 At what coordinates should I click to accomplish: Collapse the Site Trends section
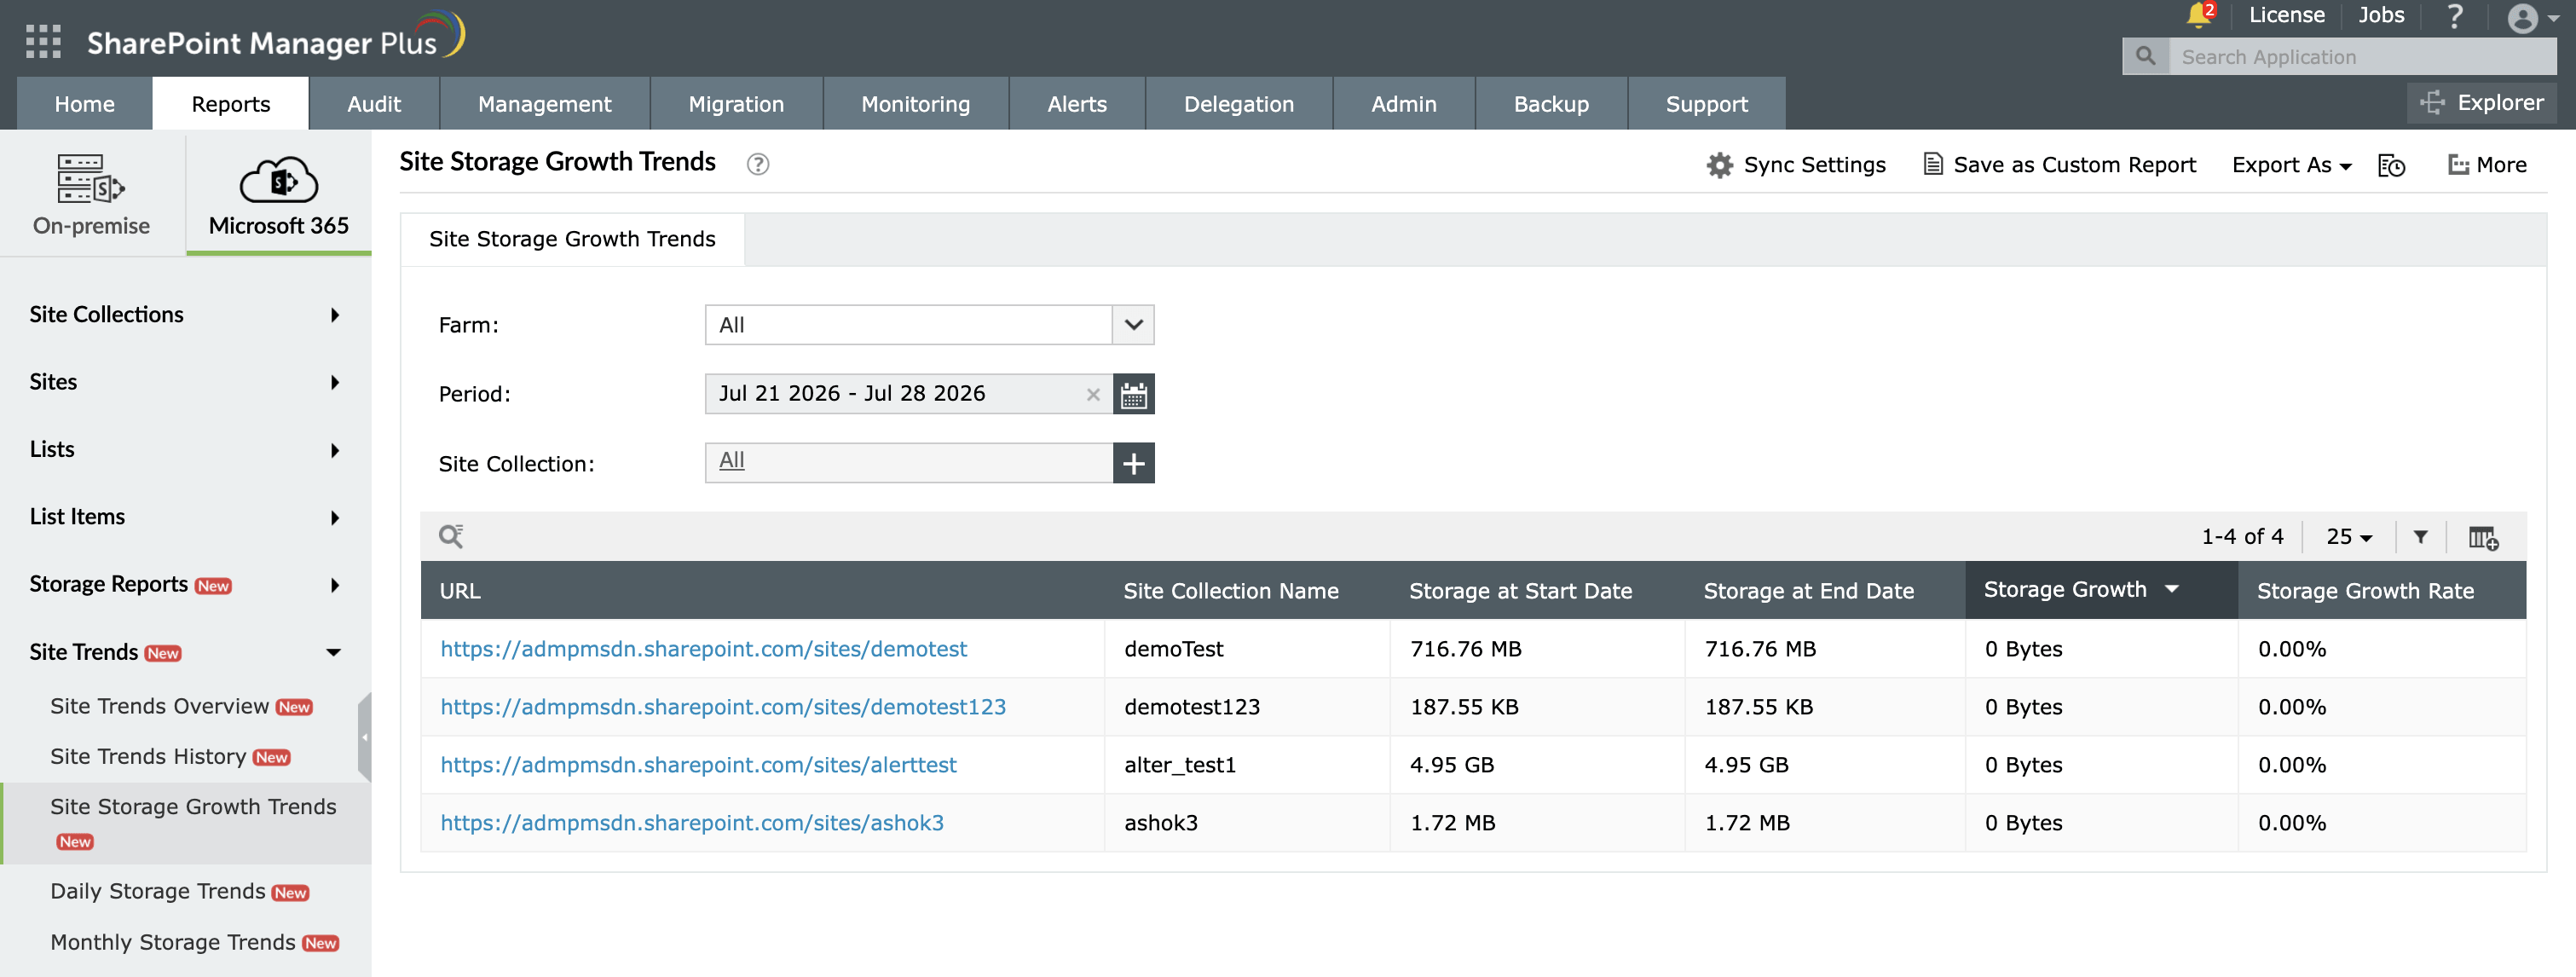click(x=186, y=652)
